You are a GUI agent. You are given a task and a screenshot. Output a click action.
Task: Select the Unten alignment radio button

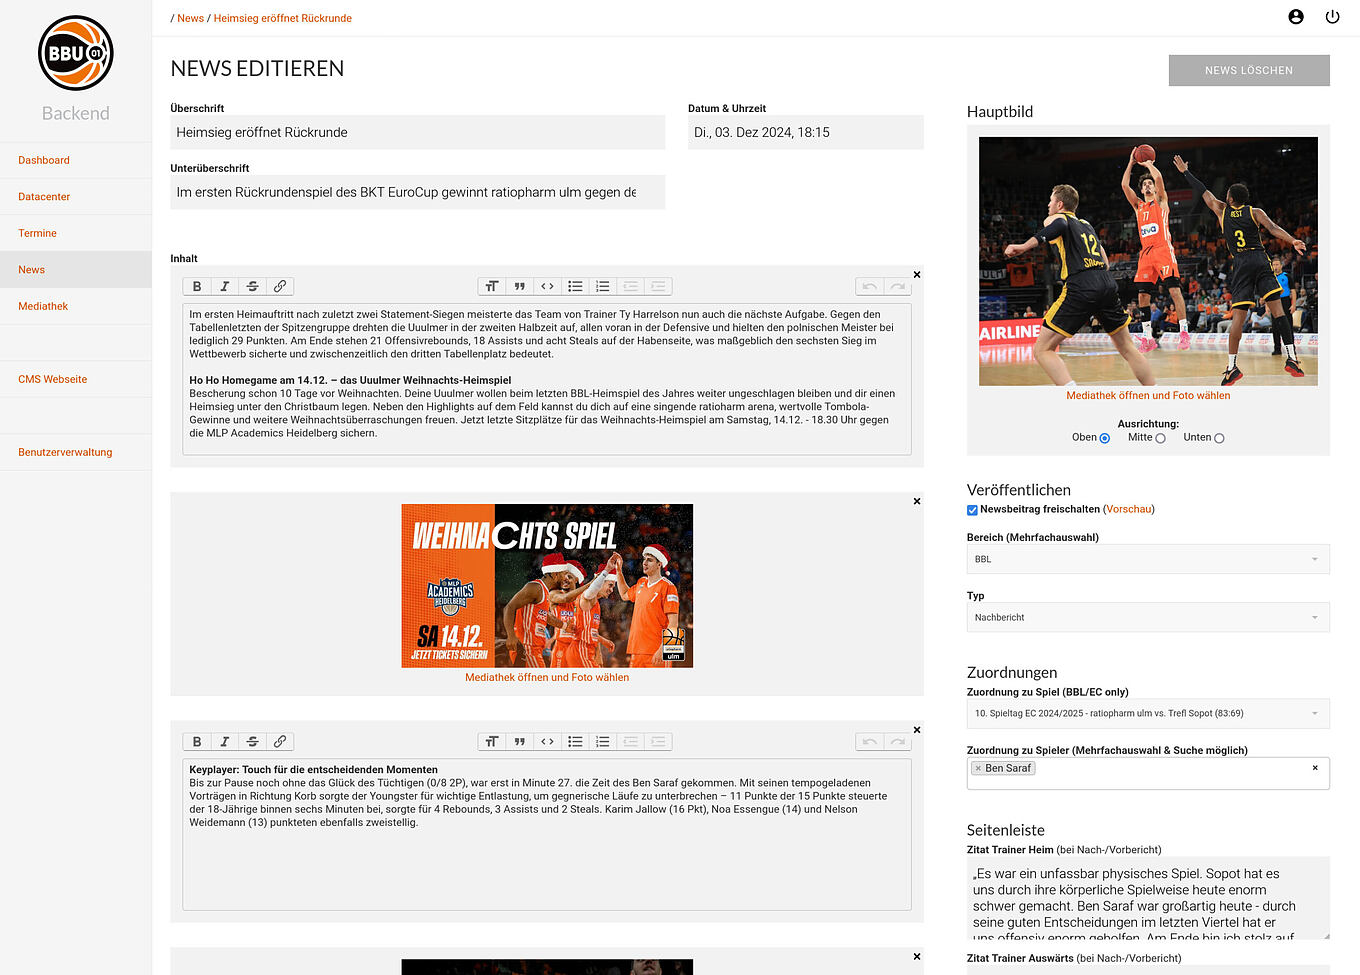1220,437
